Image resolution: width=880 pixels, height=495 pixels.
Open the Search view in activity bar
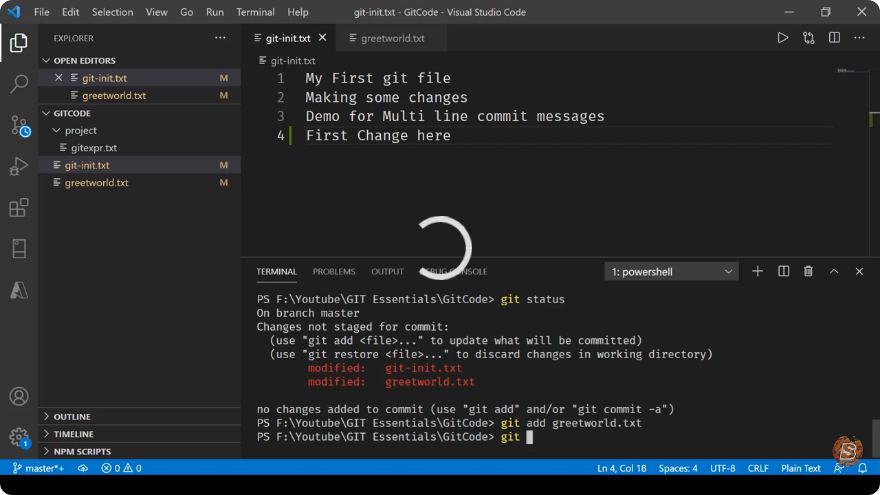(19, 84)
